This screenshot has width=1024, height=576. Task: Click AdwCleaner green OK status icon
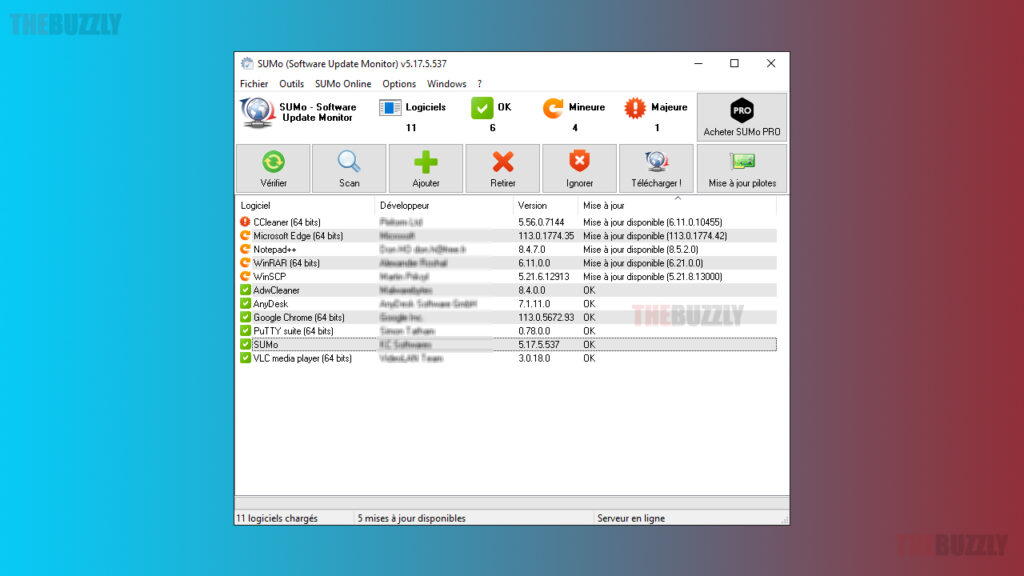pos(245,290)
